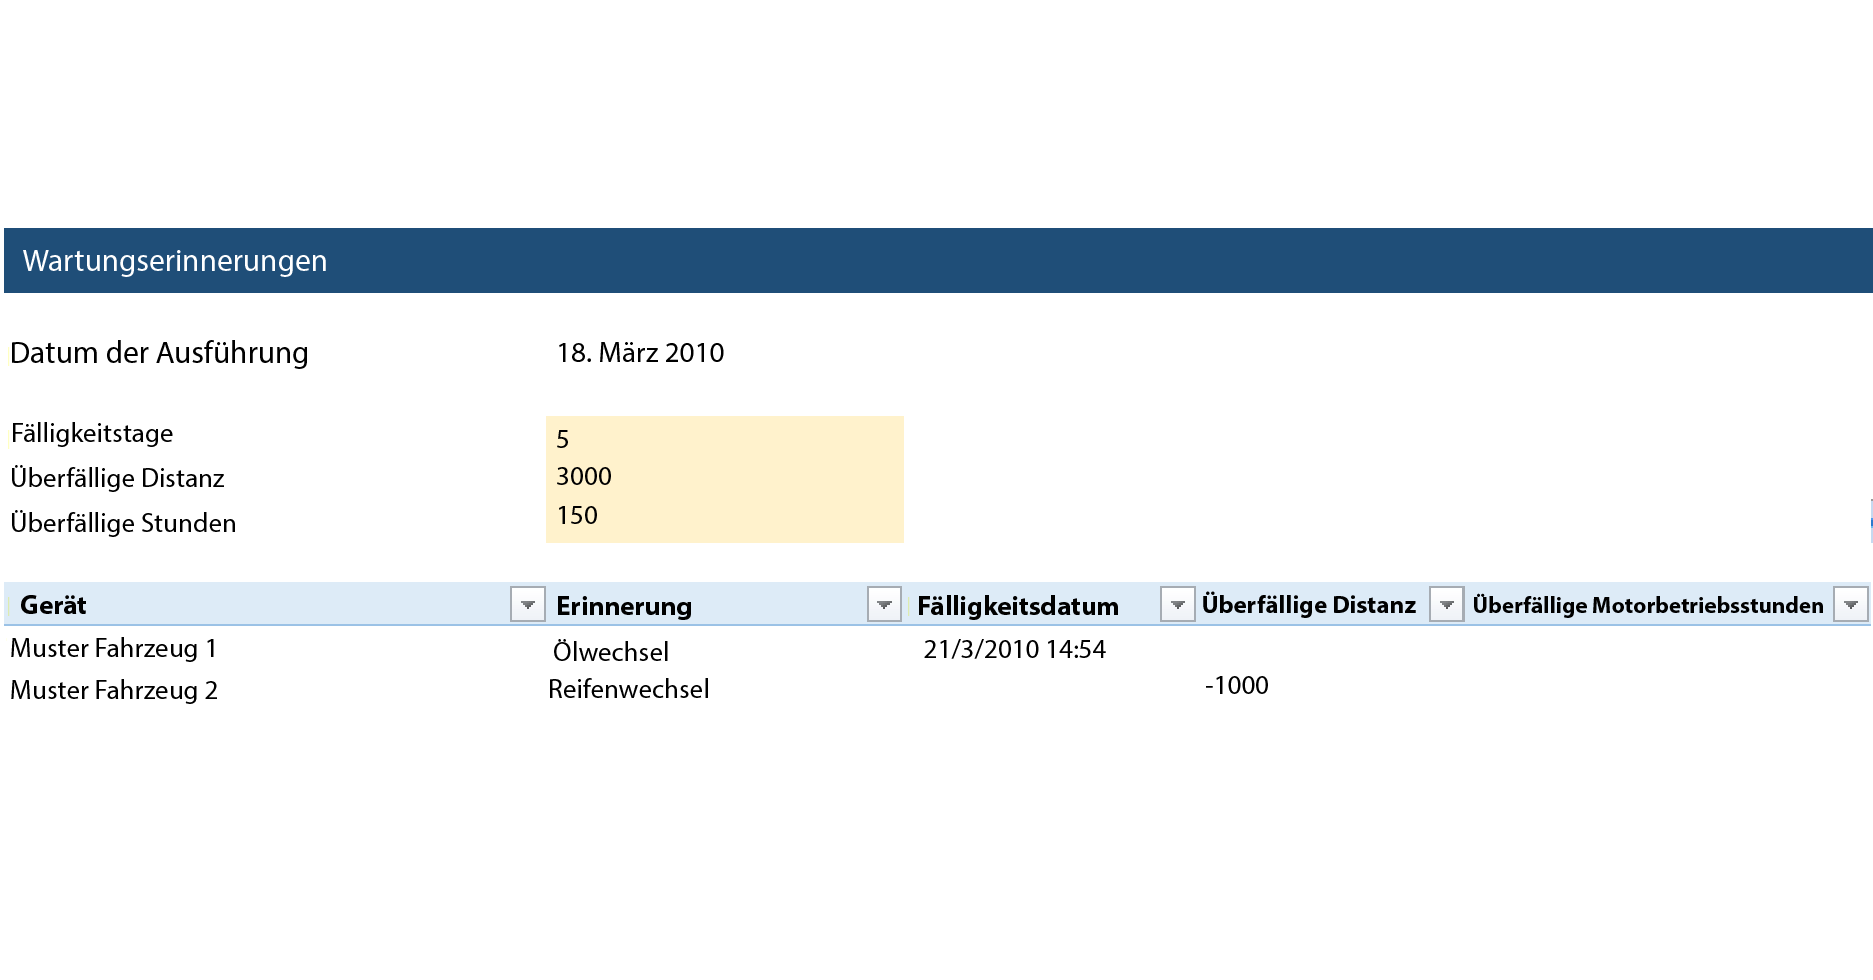Click the Erinnerung column header
The image size is (1873, 980).
coord(624,604)
